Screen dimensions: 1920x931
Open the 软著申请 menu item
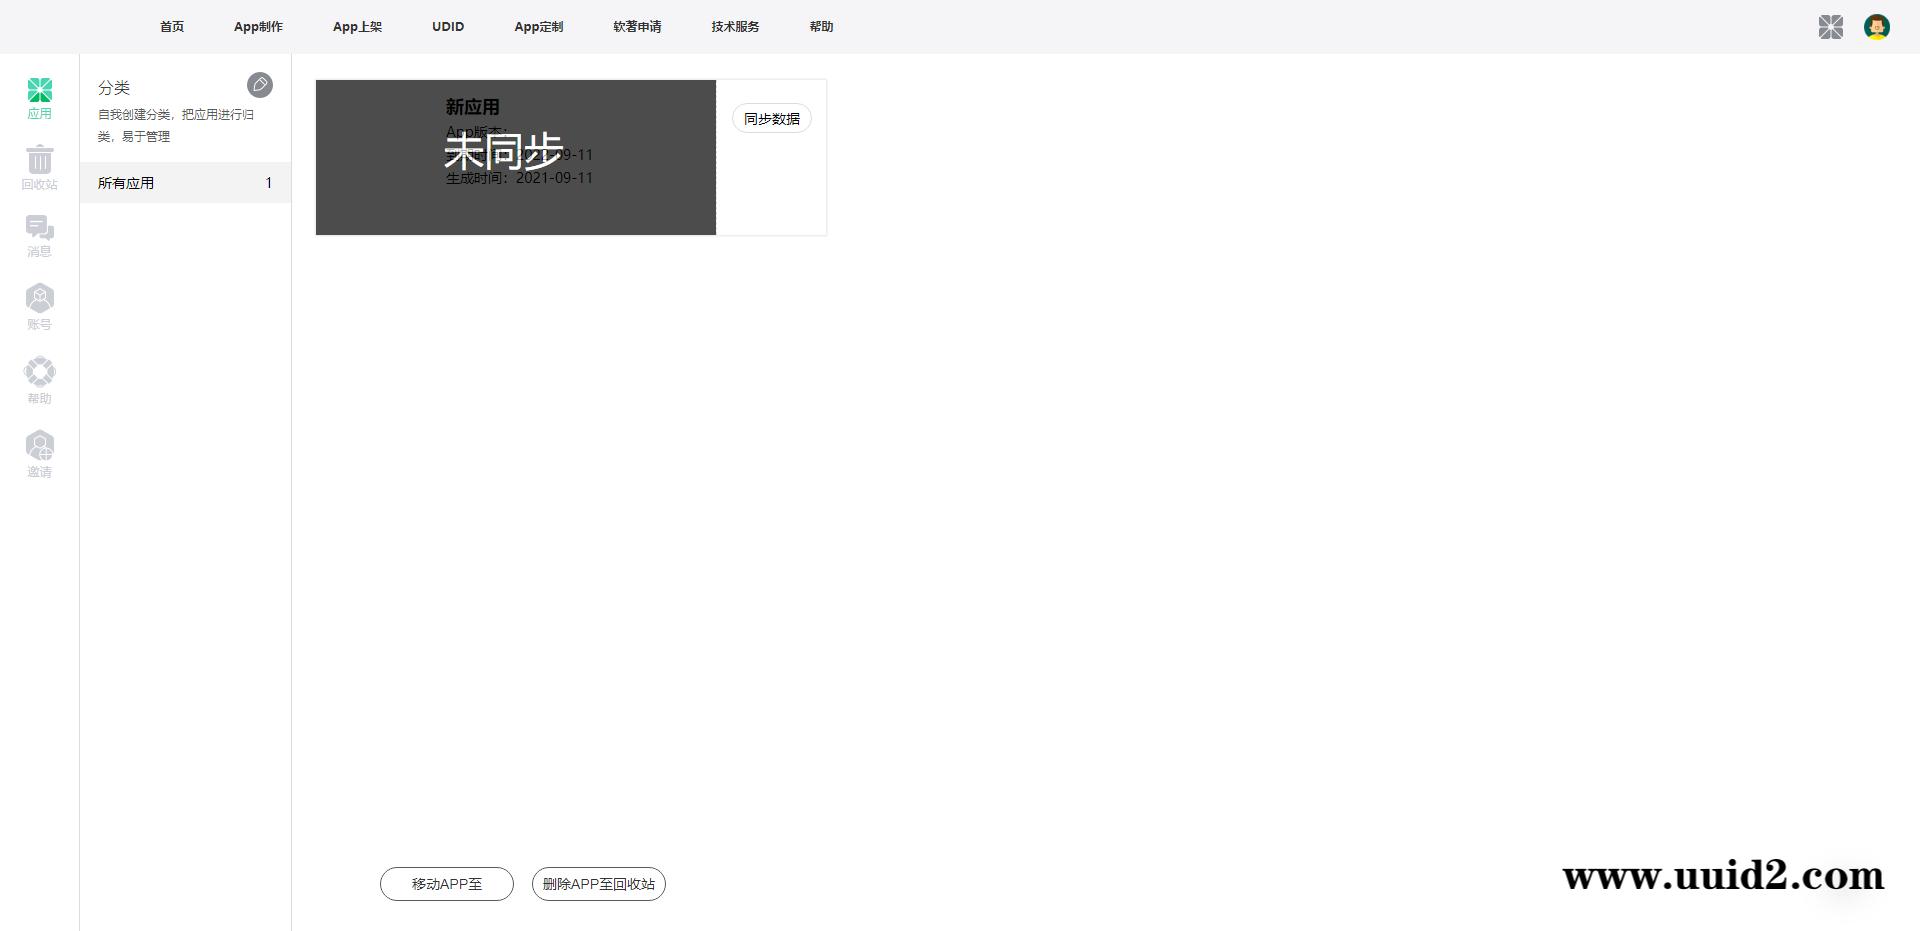(635, 27)
